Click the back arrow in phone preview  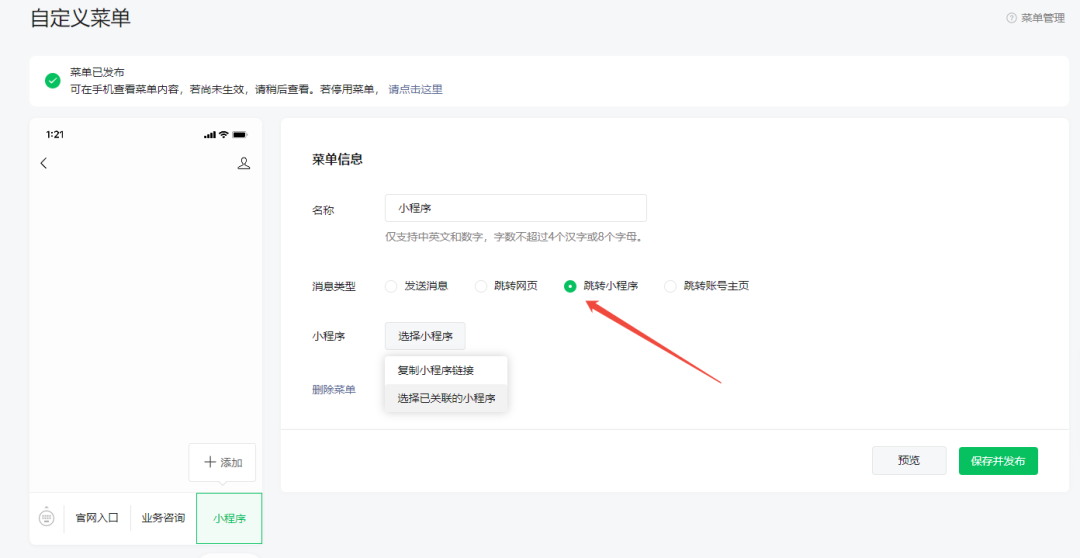[x=43, y=163]
